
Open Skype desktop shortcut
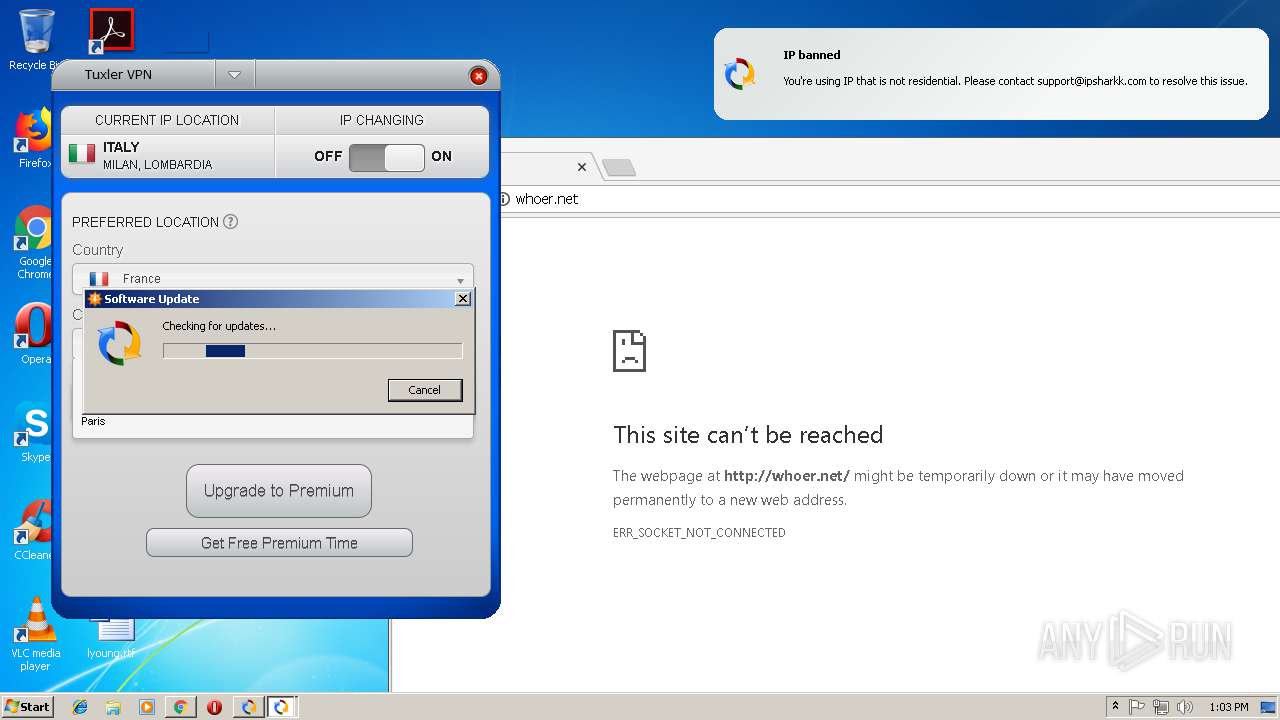coord(35,432)
